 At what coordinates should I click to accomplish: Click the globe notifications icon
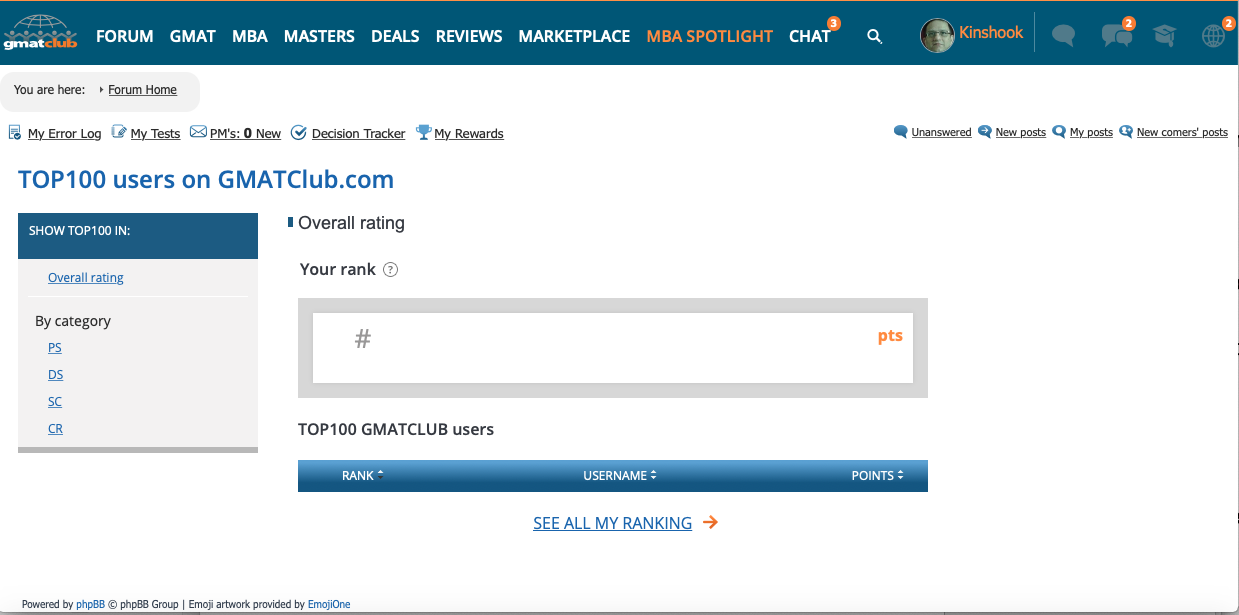(x=1213, y=36)
